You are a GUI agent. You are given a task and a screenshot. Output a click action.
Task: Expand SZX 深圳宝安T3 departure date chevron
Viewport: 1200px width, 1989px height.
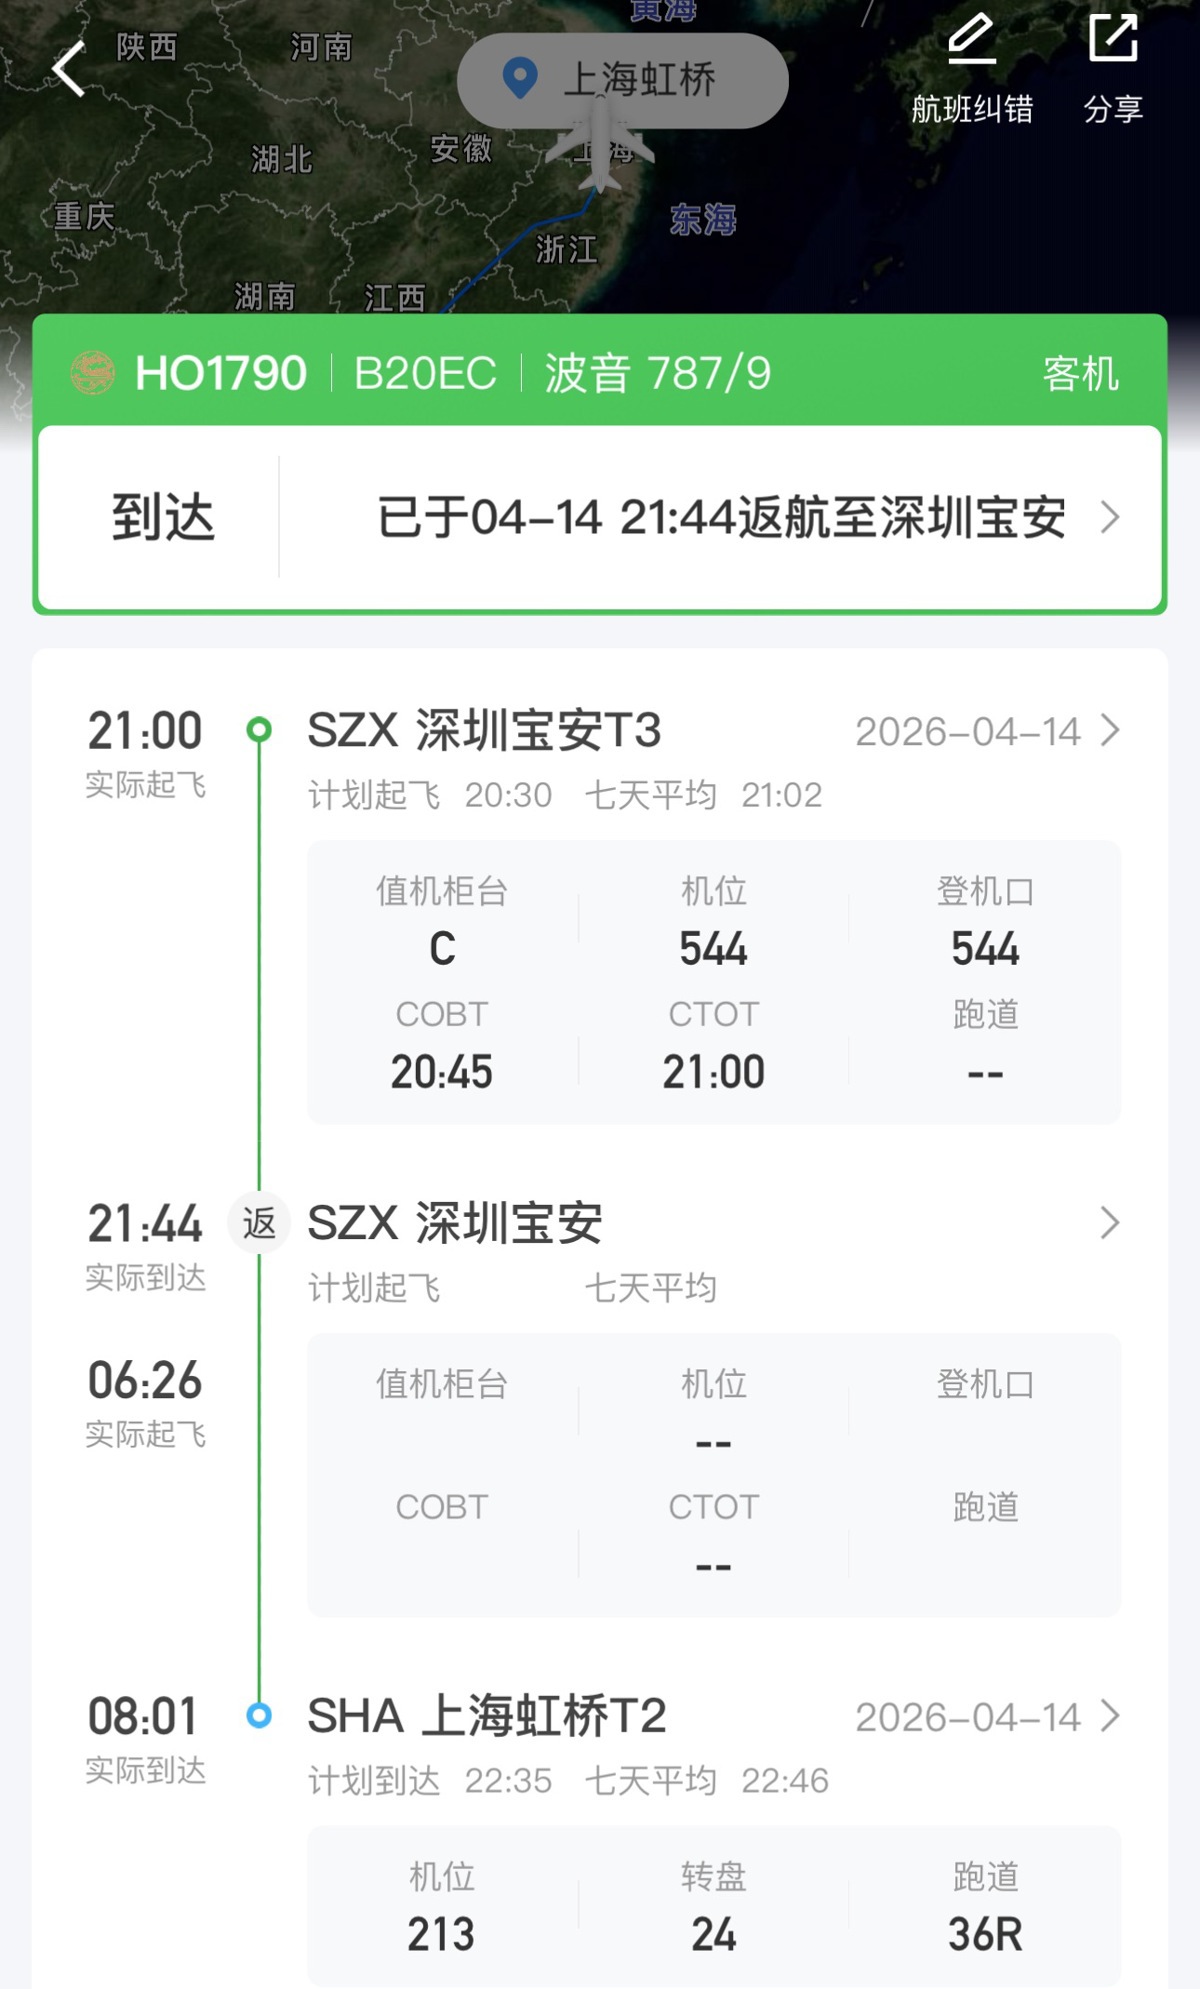[1109, 731]
